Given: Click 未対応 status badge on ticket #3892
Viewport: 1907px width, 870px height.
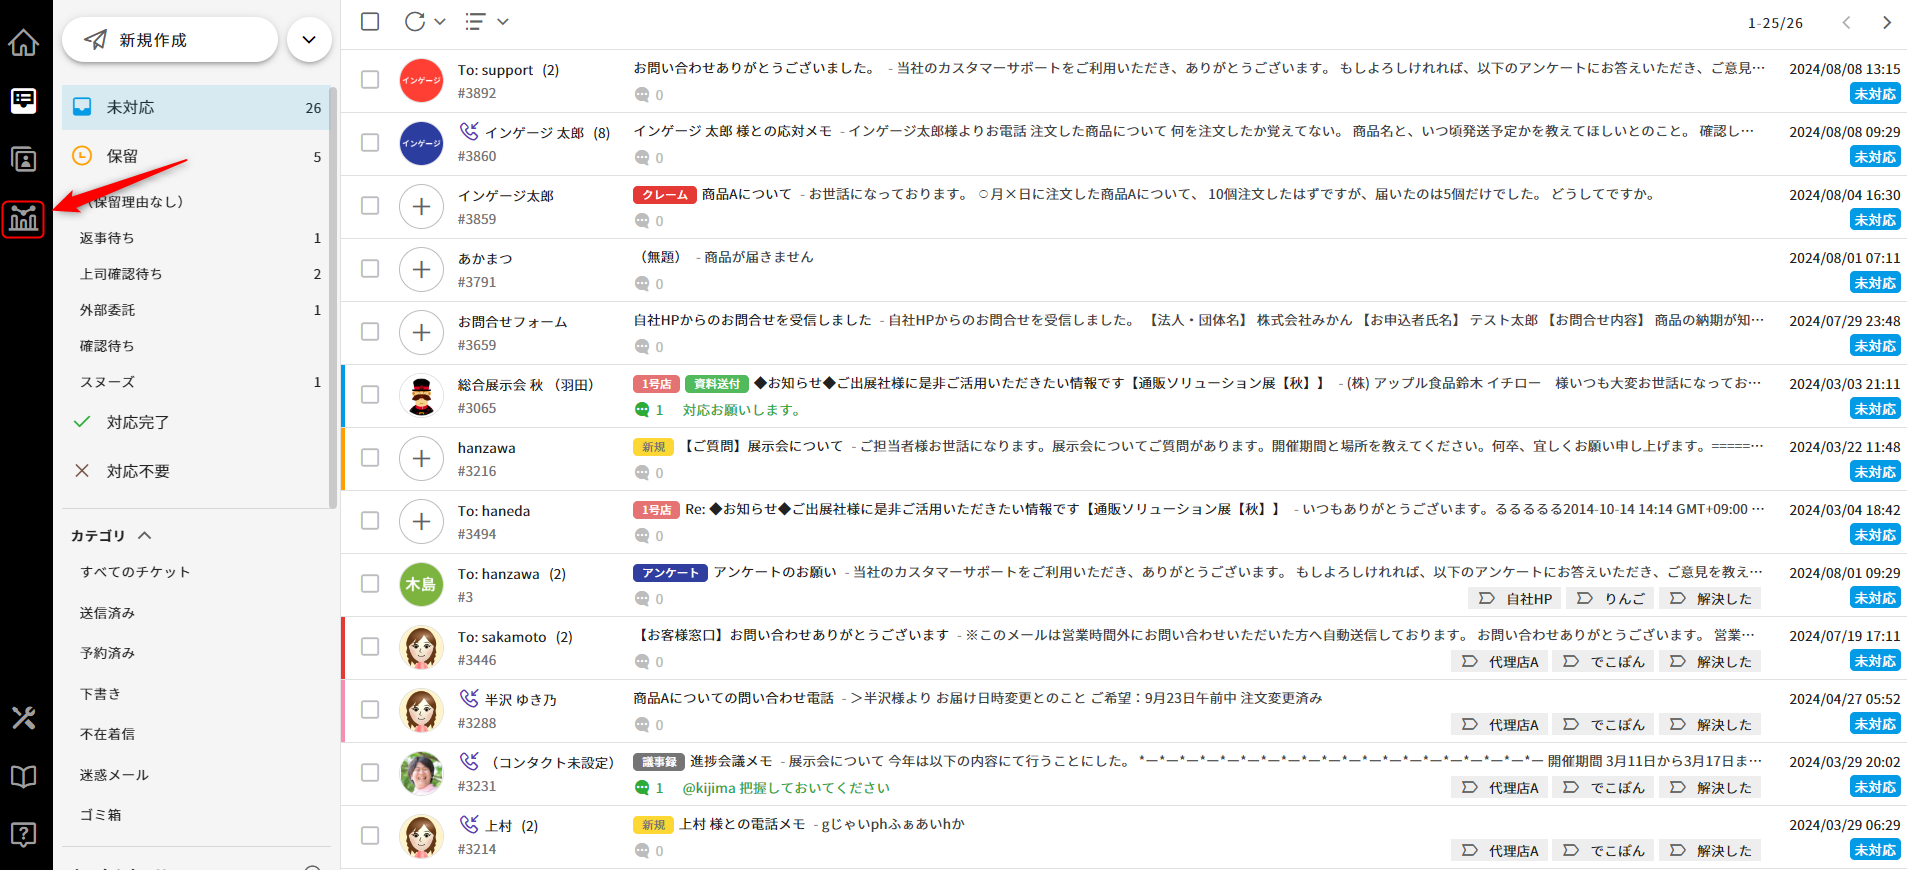Looking at the screenshot, I should [1874, 94].
